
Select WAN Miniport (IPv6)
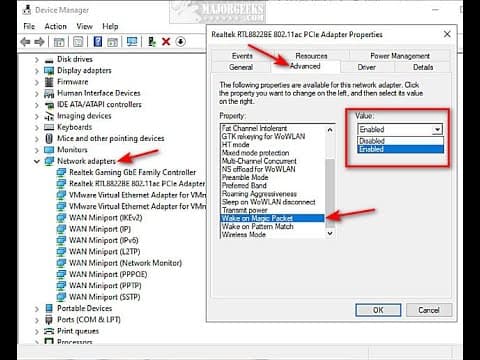[x=104, y=240]
